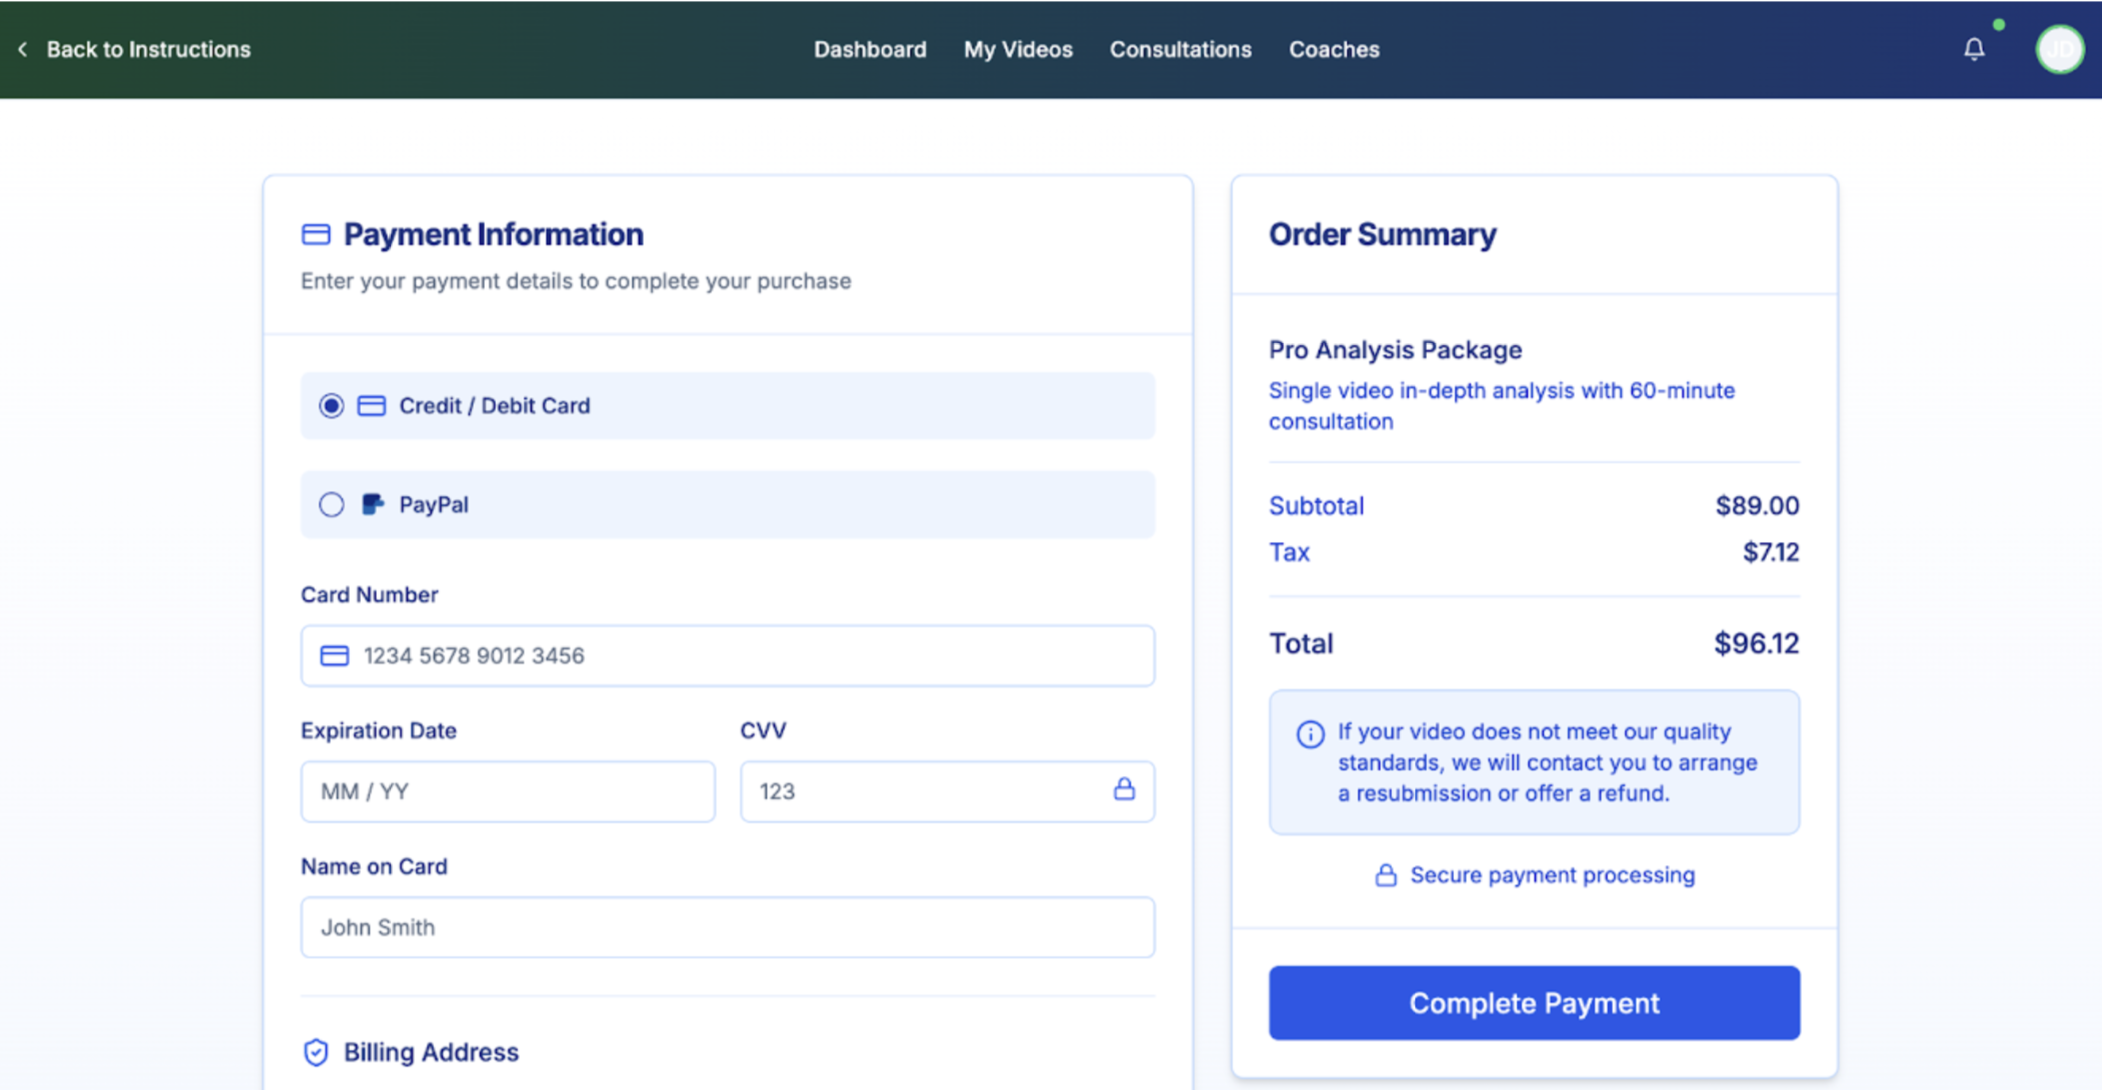Open the Dashboard menu item
The height and width of the screenshot is (1090, 2102).
869,49
